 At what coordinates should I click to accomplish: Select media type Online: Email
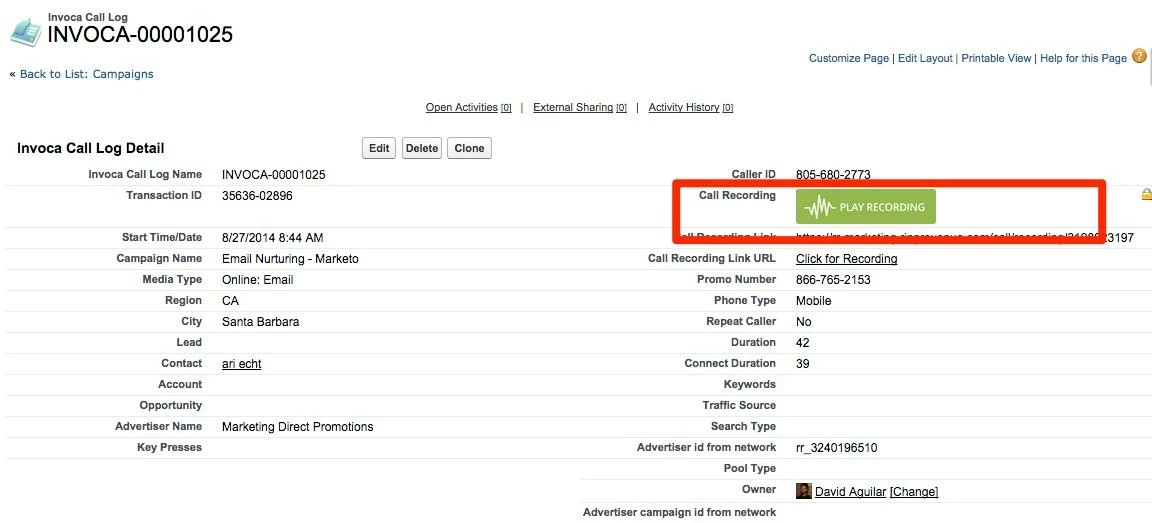pyautogui.click(x=258, y=280)
